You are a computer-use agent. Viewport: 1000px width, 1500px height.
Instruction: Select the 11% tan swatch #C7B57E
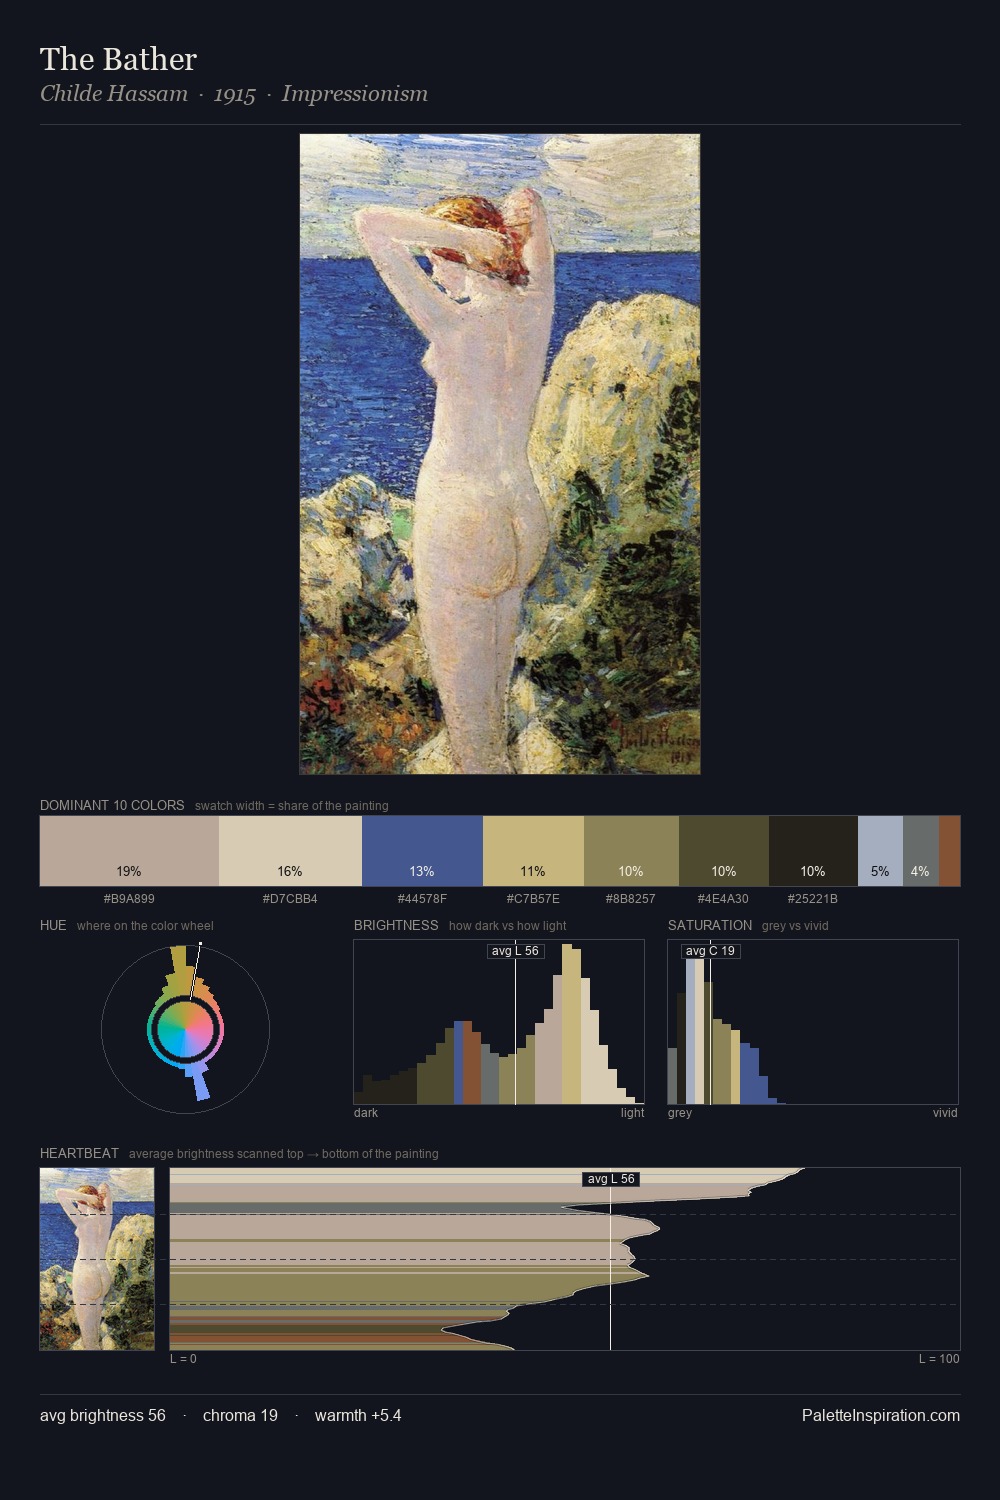(533, 851)
